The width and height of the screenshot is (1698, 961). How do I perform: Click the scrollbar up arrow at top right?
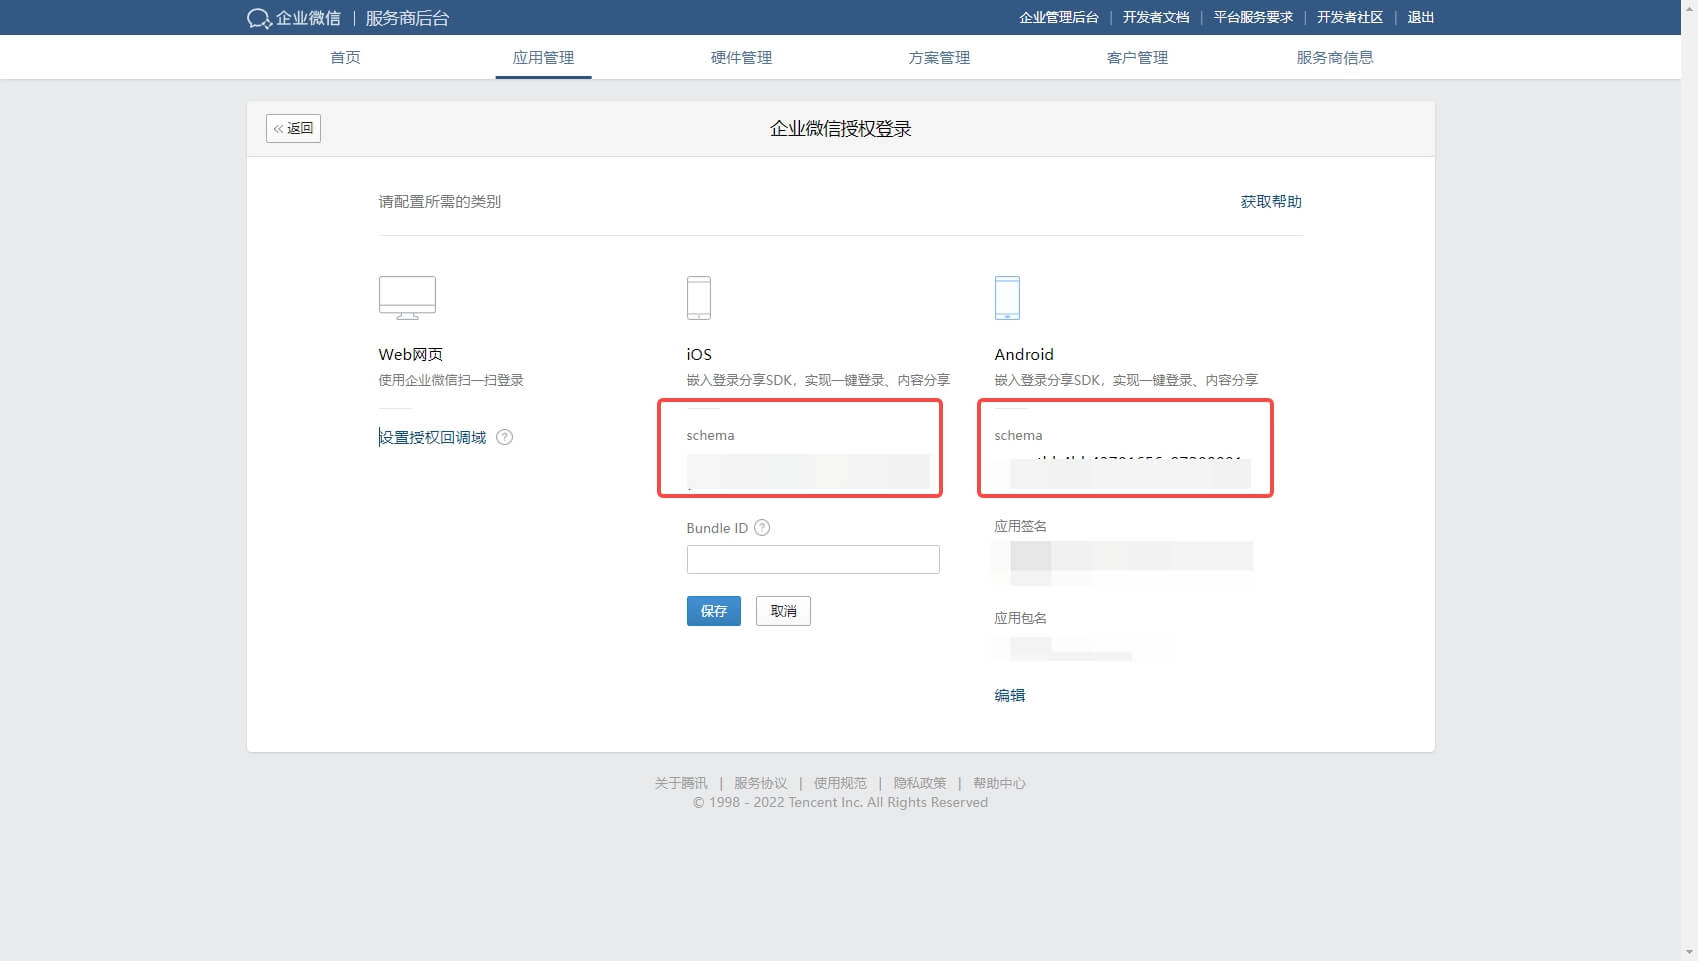1689,8
